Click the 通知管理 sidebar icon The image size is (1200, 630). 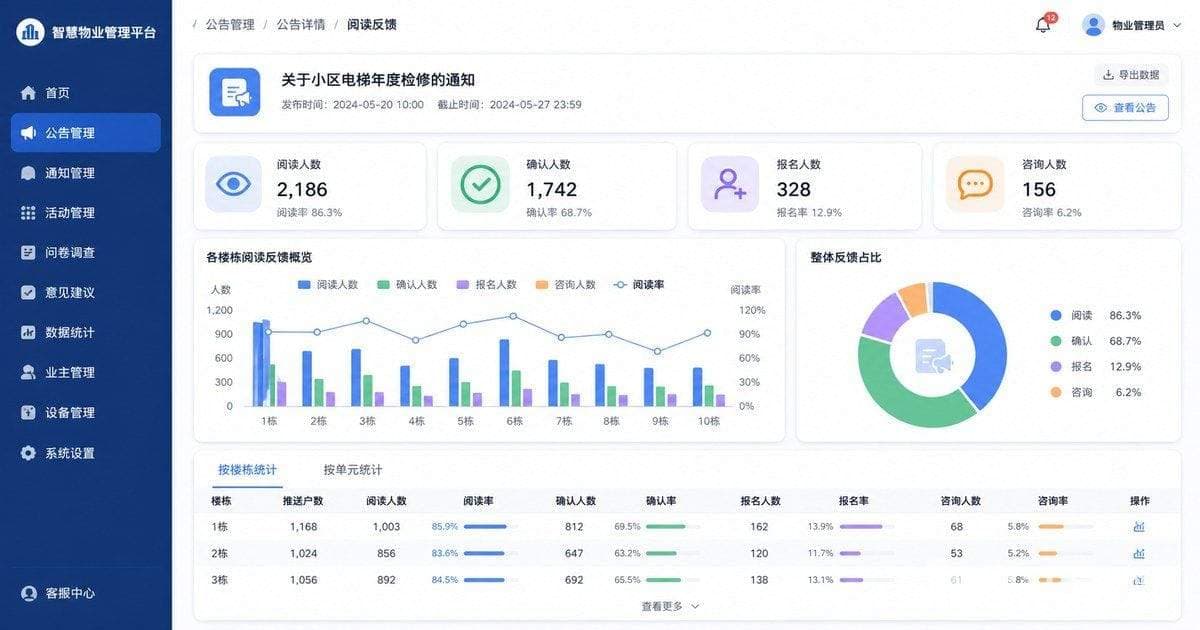(28, 173)
